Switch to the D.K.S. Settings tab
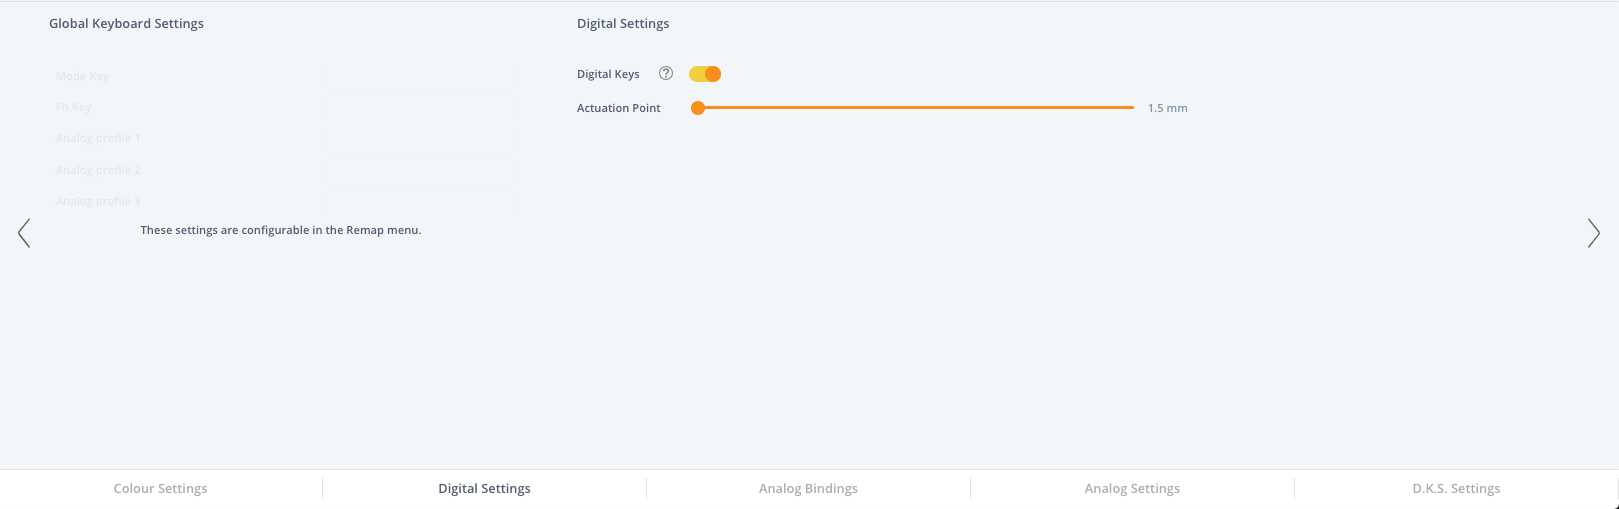This screenshot has height=509, width=1619. [1456, 489]
